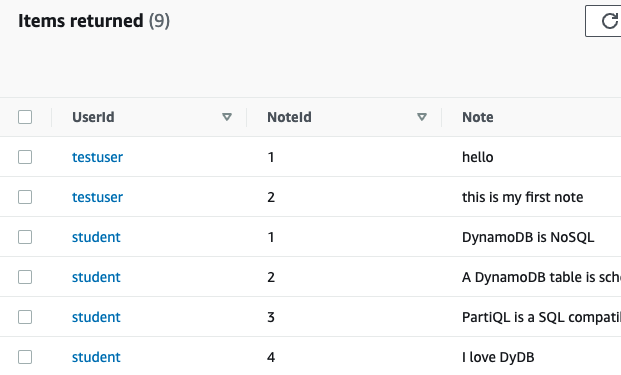Image resolution: width=621 pixels, height=375 pixels.
Task: Check the box for testuser note 1
Action: (x=25, y=157)
